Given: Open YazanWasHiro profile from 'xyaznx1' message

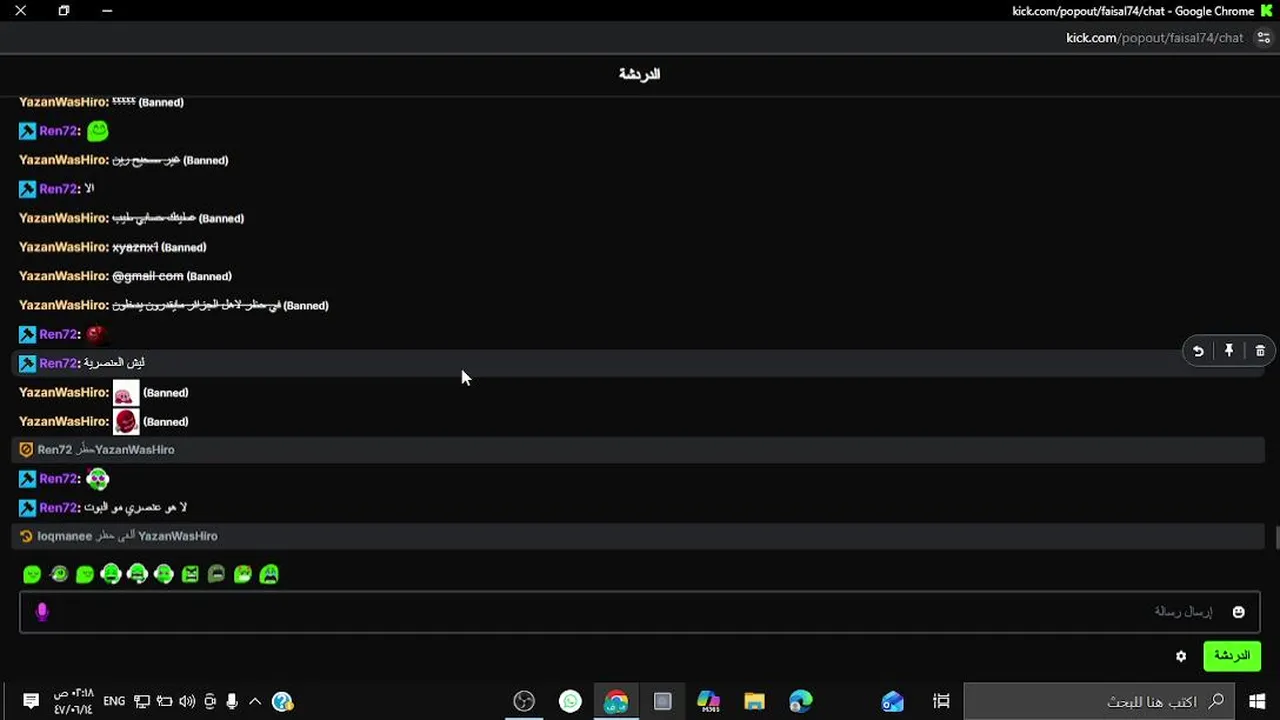Looking at the screenshot, I should [x=62, y=247].
